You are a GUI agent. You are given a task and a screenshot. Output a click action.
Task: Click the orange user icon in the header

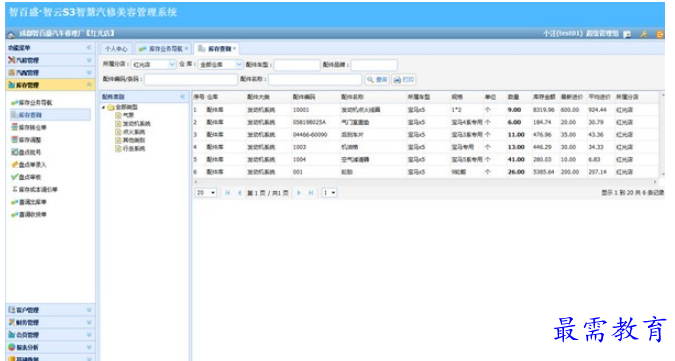(644, 34)
